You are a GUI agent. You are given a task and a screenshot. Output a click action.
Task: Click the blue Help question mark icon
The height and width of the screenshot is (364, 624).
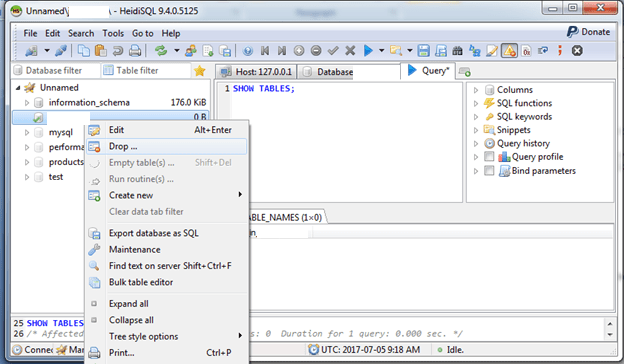248,51
